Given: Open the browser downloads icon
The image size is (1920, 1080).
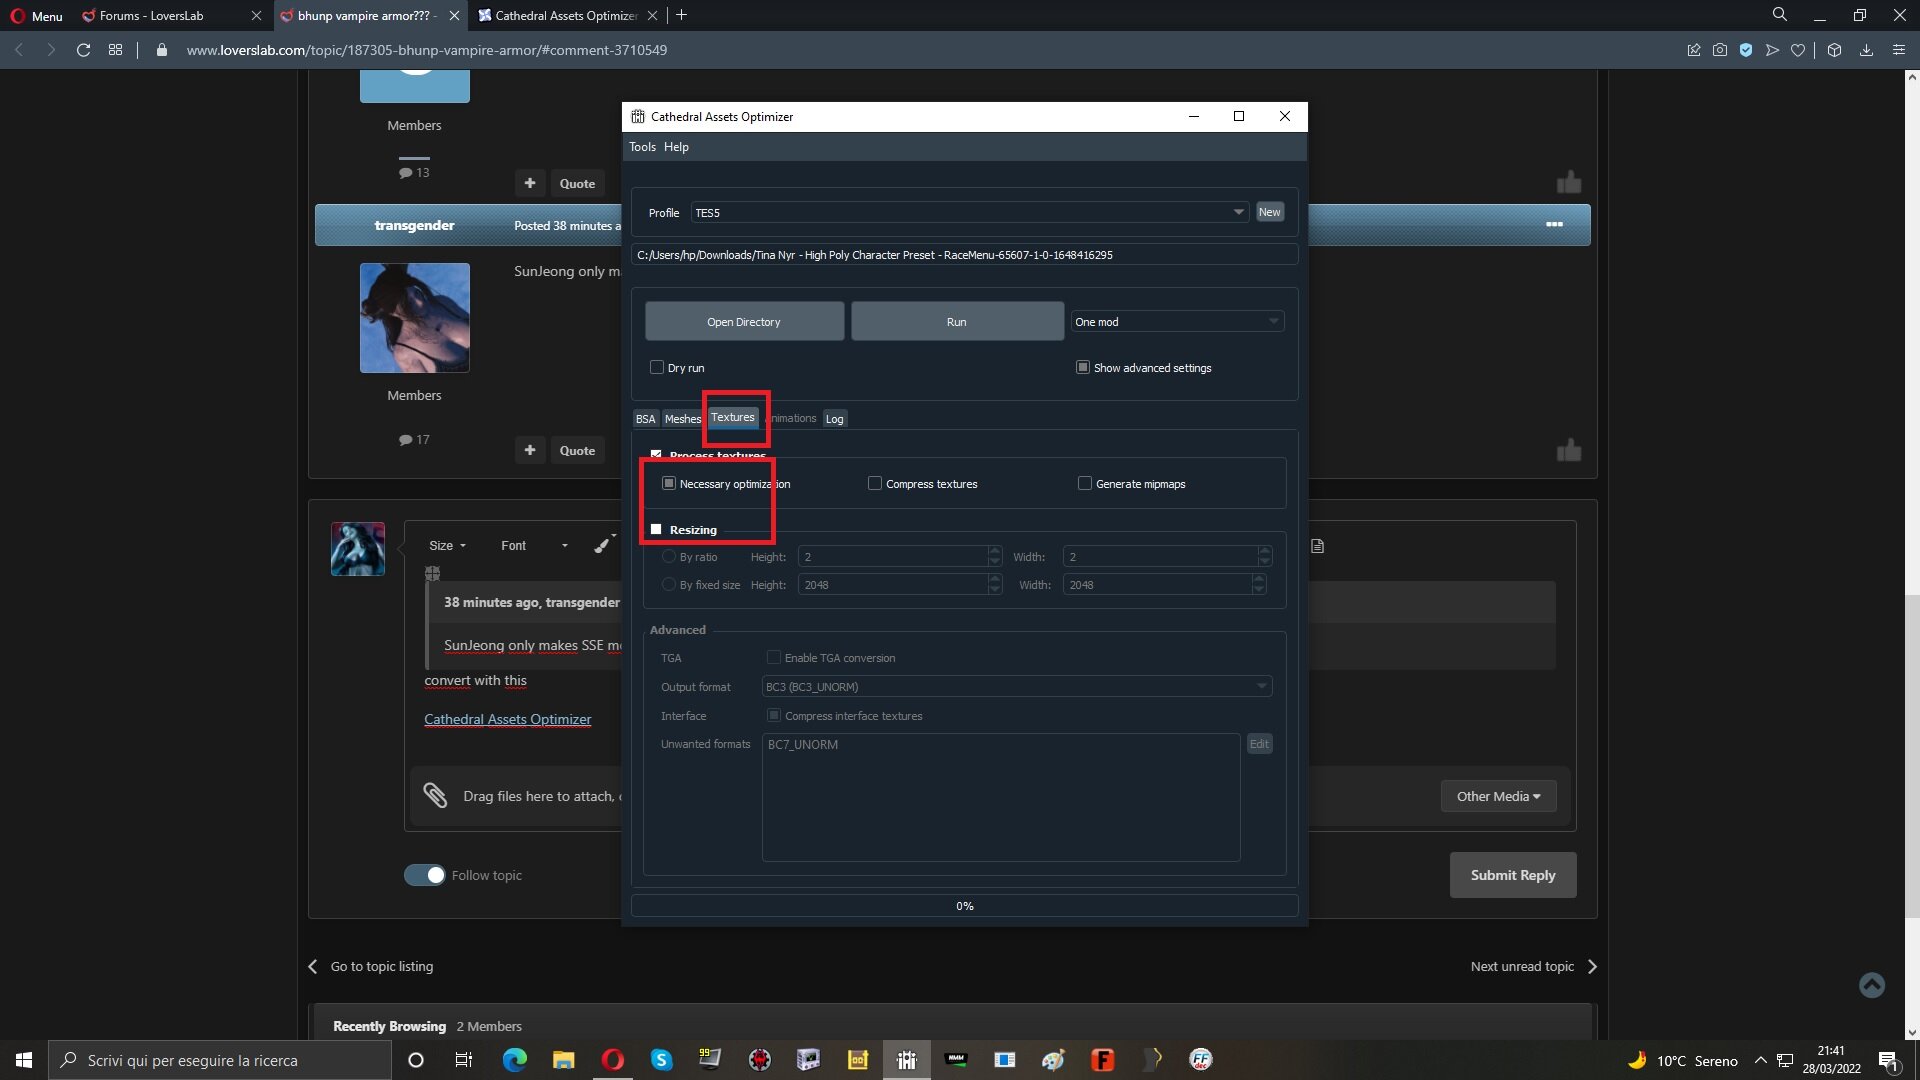Looking at the screenshot, I should coord(1866,50).
